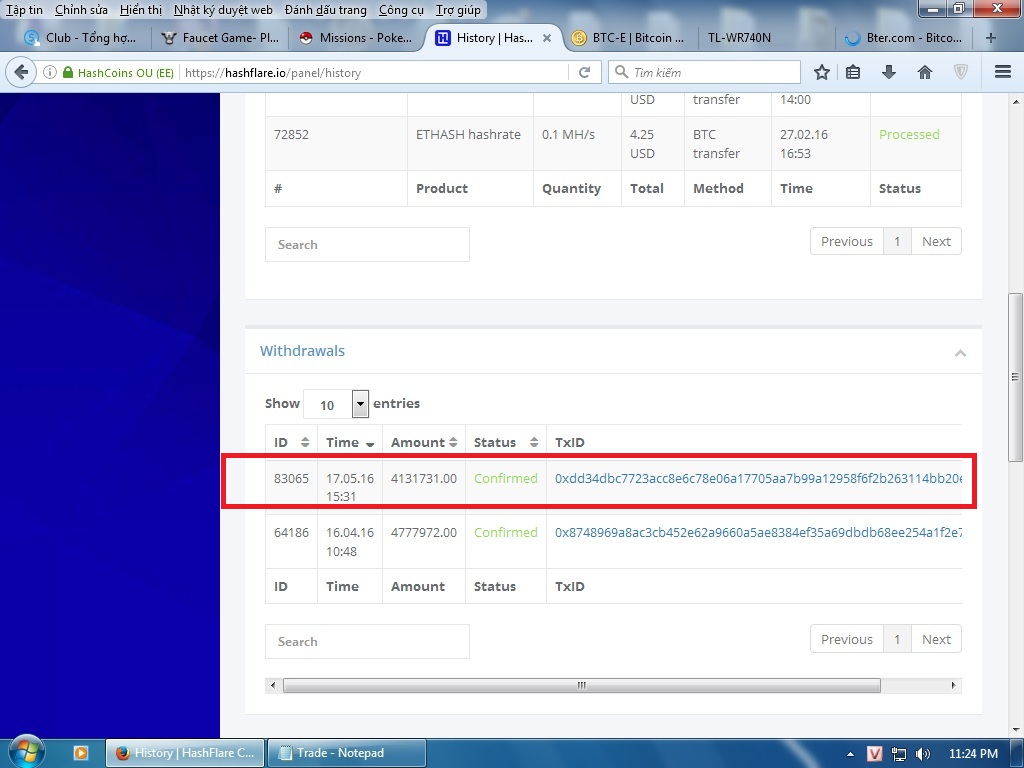This screenshot has width=1024, height=768.
Task: Open Nhật ký duyệt web menu
Action: (x=223, y=10)
